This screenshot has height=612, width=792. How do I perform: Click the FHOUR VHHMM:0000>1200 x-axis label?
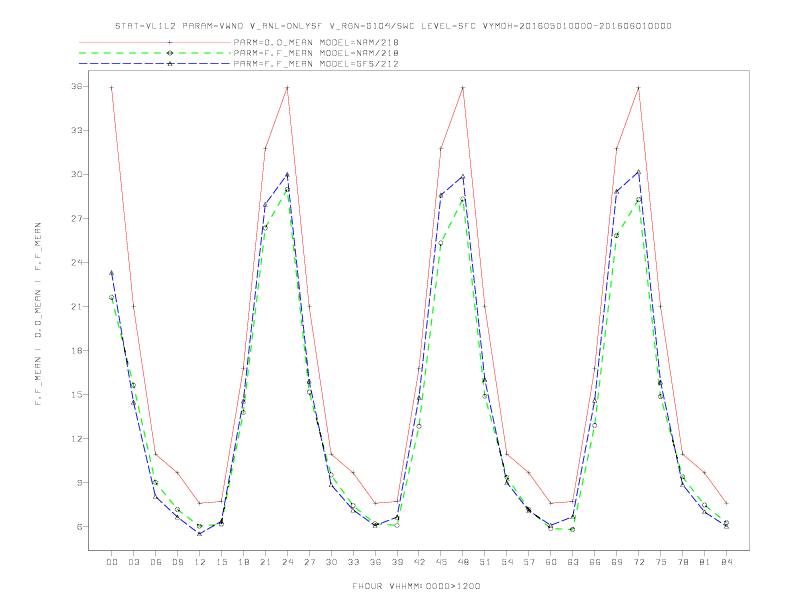416,586
